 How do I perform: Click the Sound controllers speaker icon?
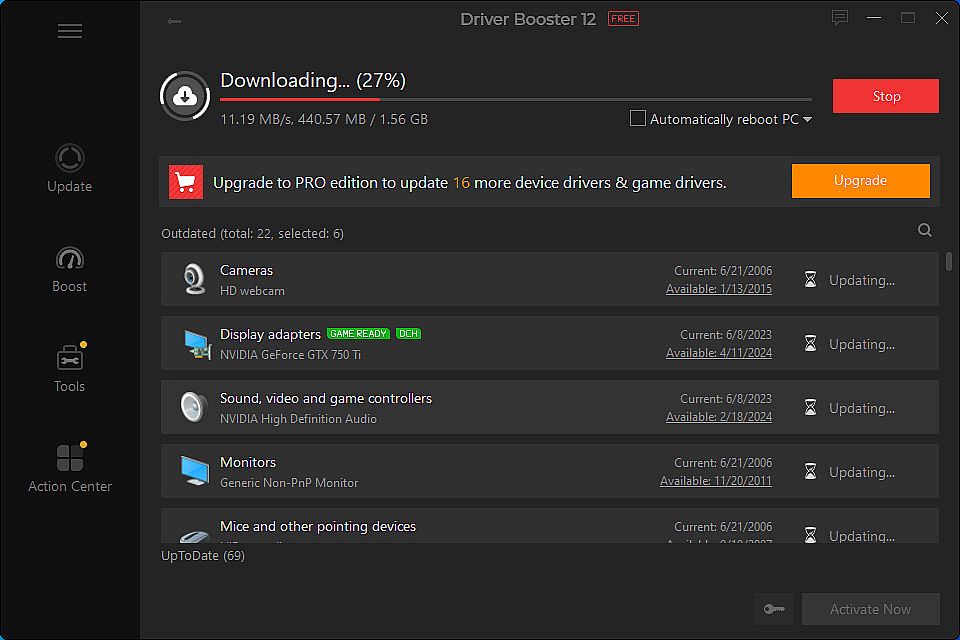tap(194, 407)
